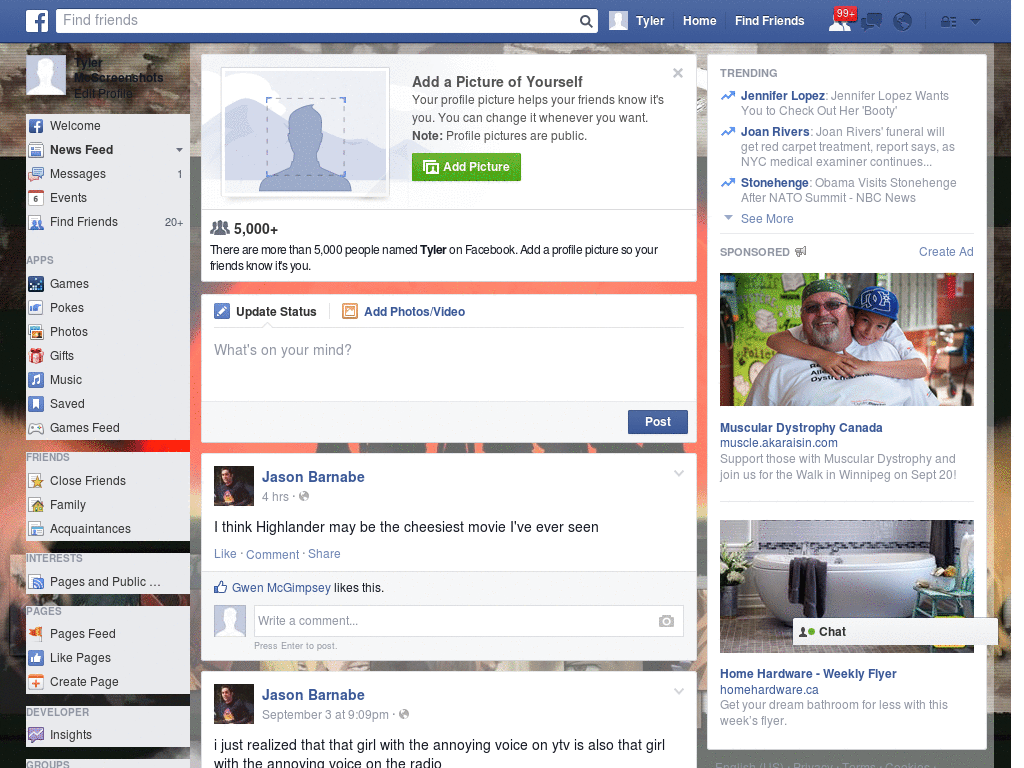The height and width of the screenshot is (768, 1024).
Task: Click Home in the top bar
Action: [x=699, y=21]
